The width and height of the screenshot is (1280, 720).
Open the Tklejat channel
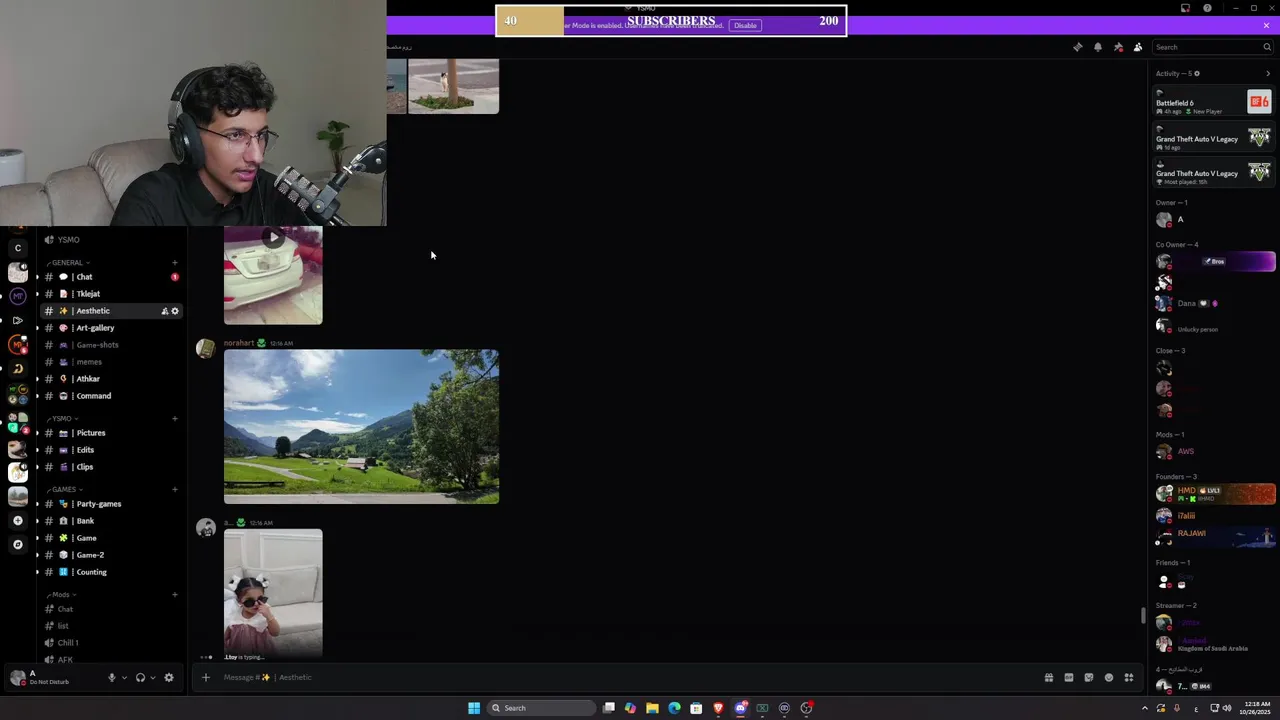[x=110, y=294]
